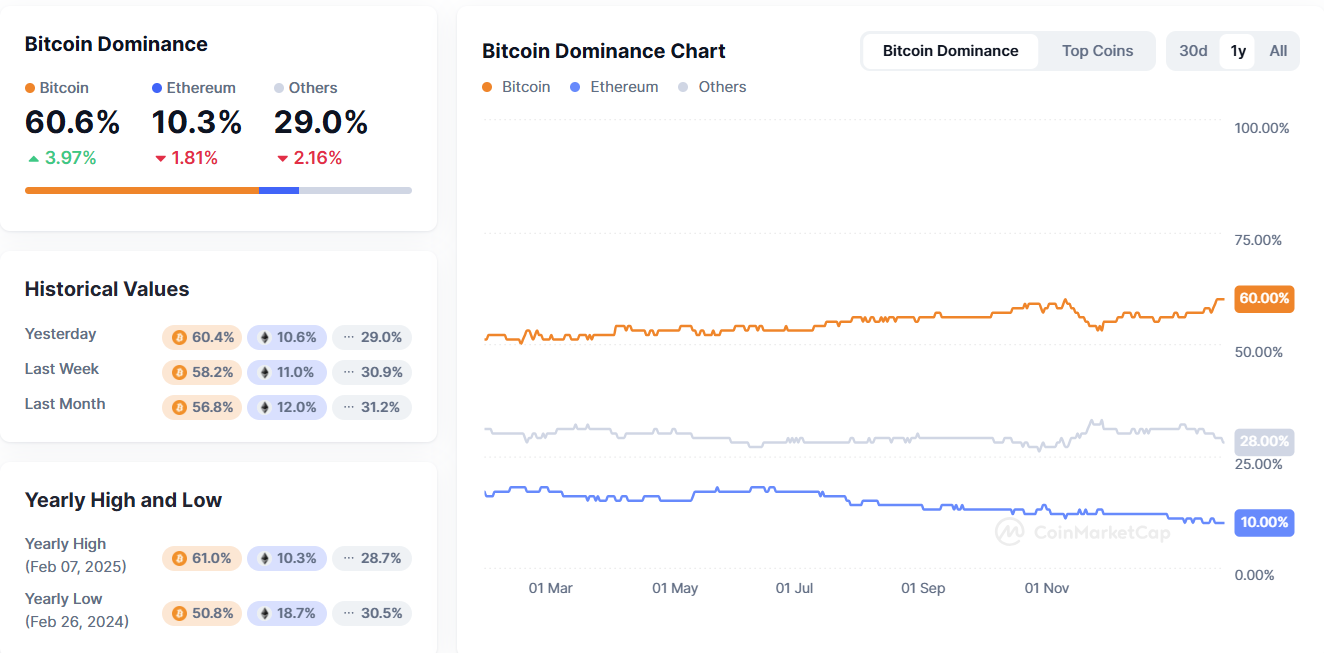
Task: Set chart range to 30d
Action: [1193, 51]
